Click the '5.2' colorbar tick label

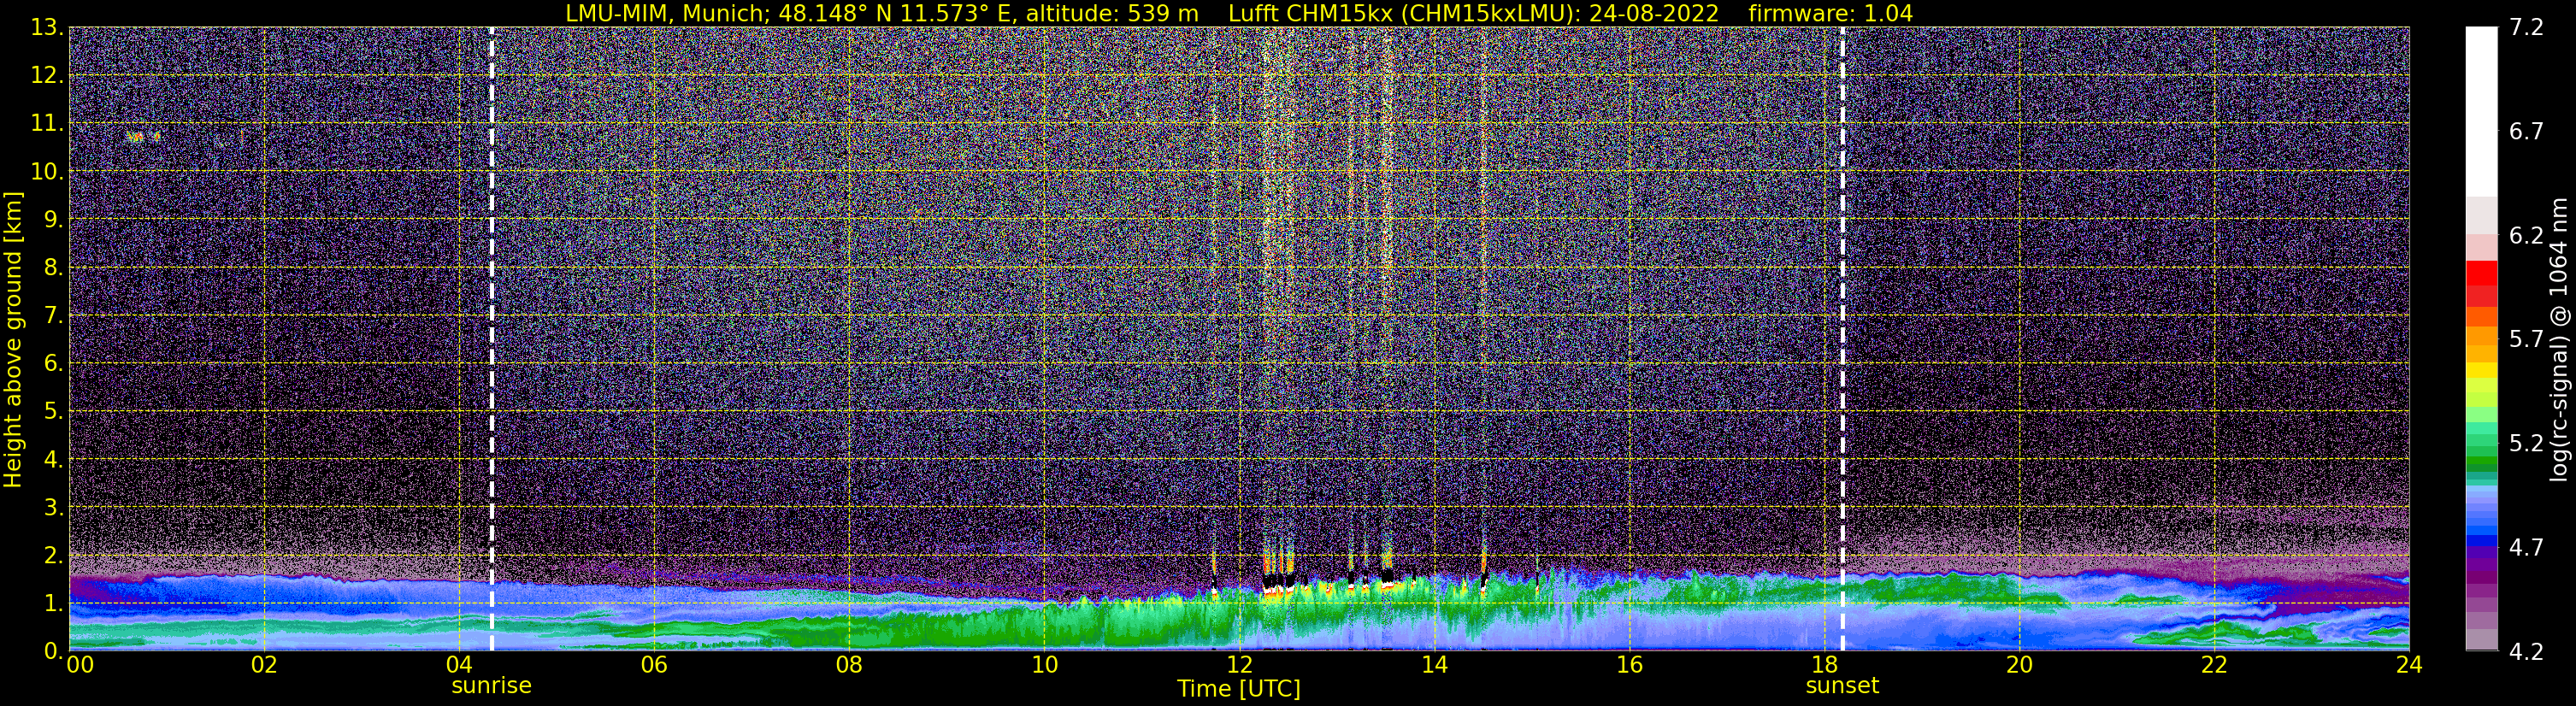click(2526, 443)
